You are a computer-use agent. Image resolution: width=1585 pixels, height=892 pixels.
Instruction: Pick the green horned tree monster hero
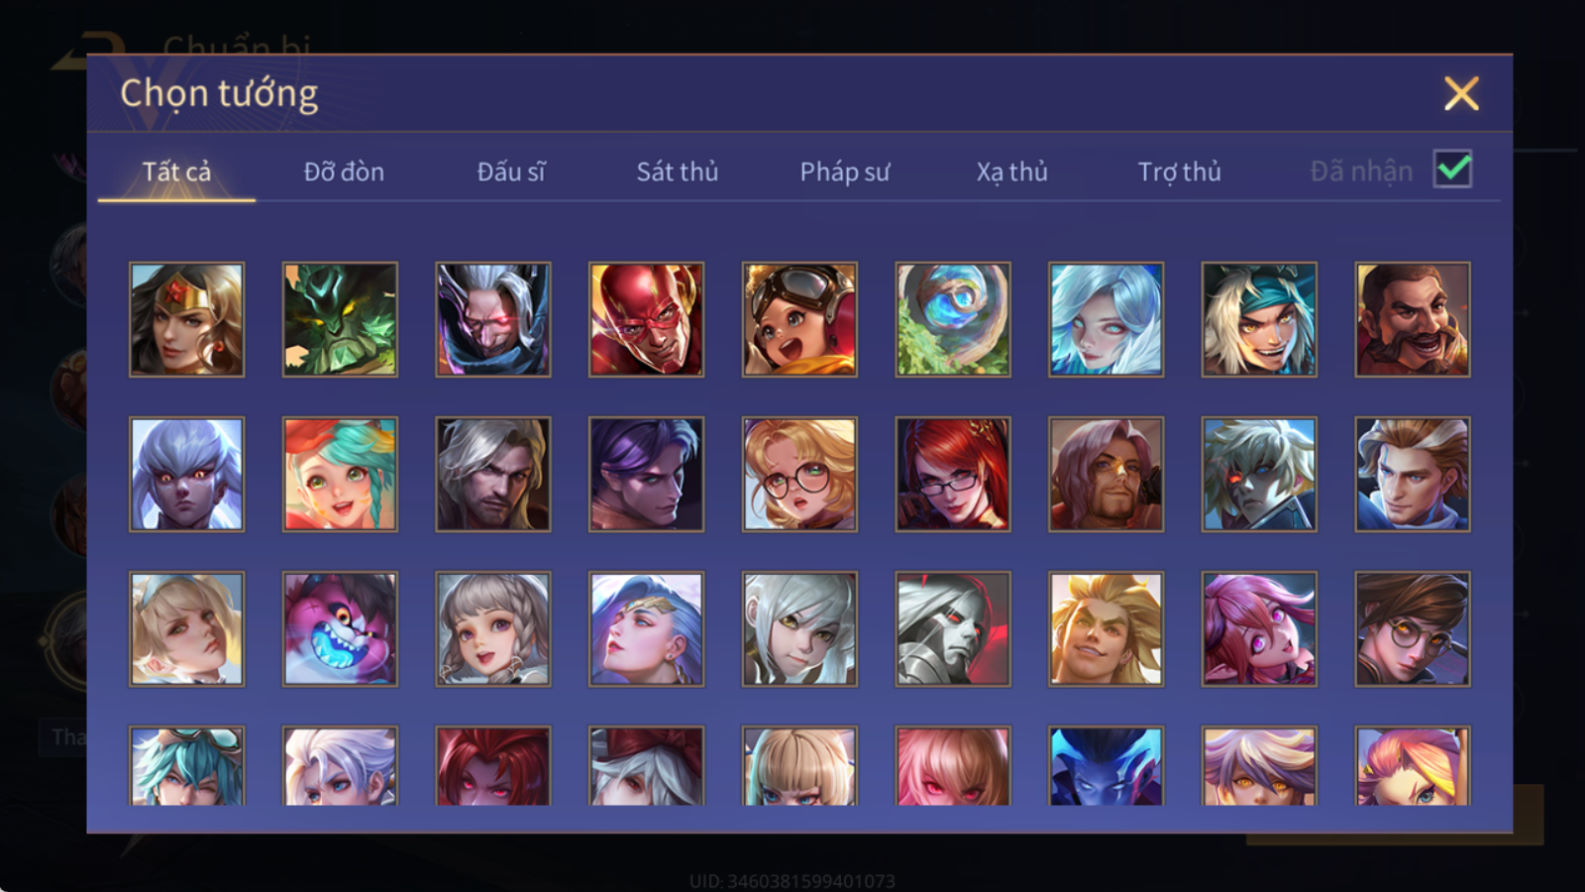point(340,320)
